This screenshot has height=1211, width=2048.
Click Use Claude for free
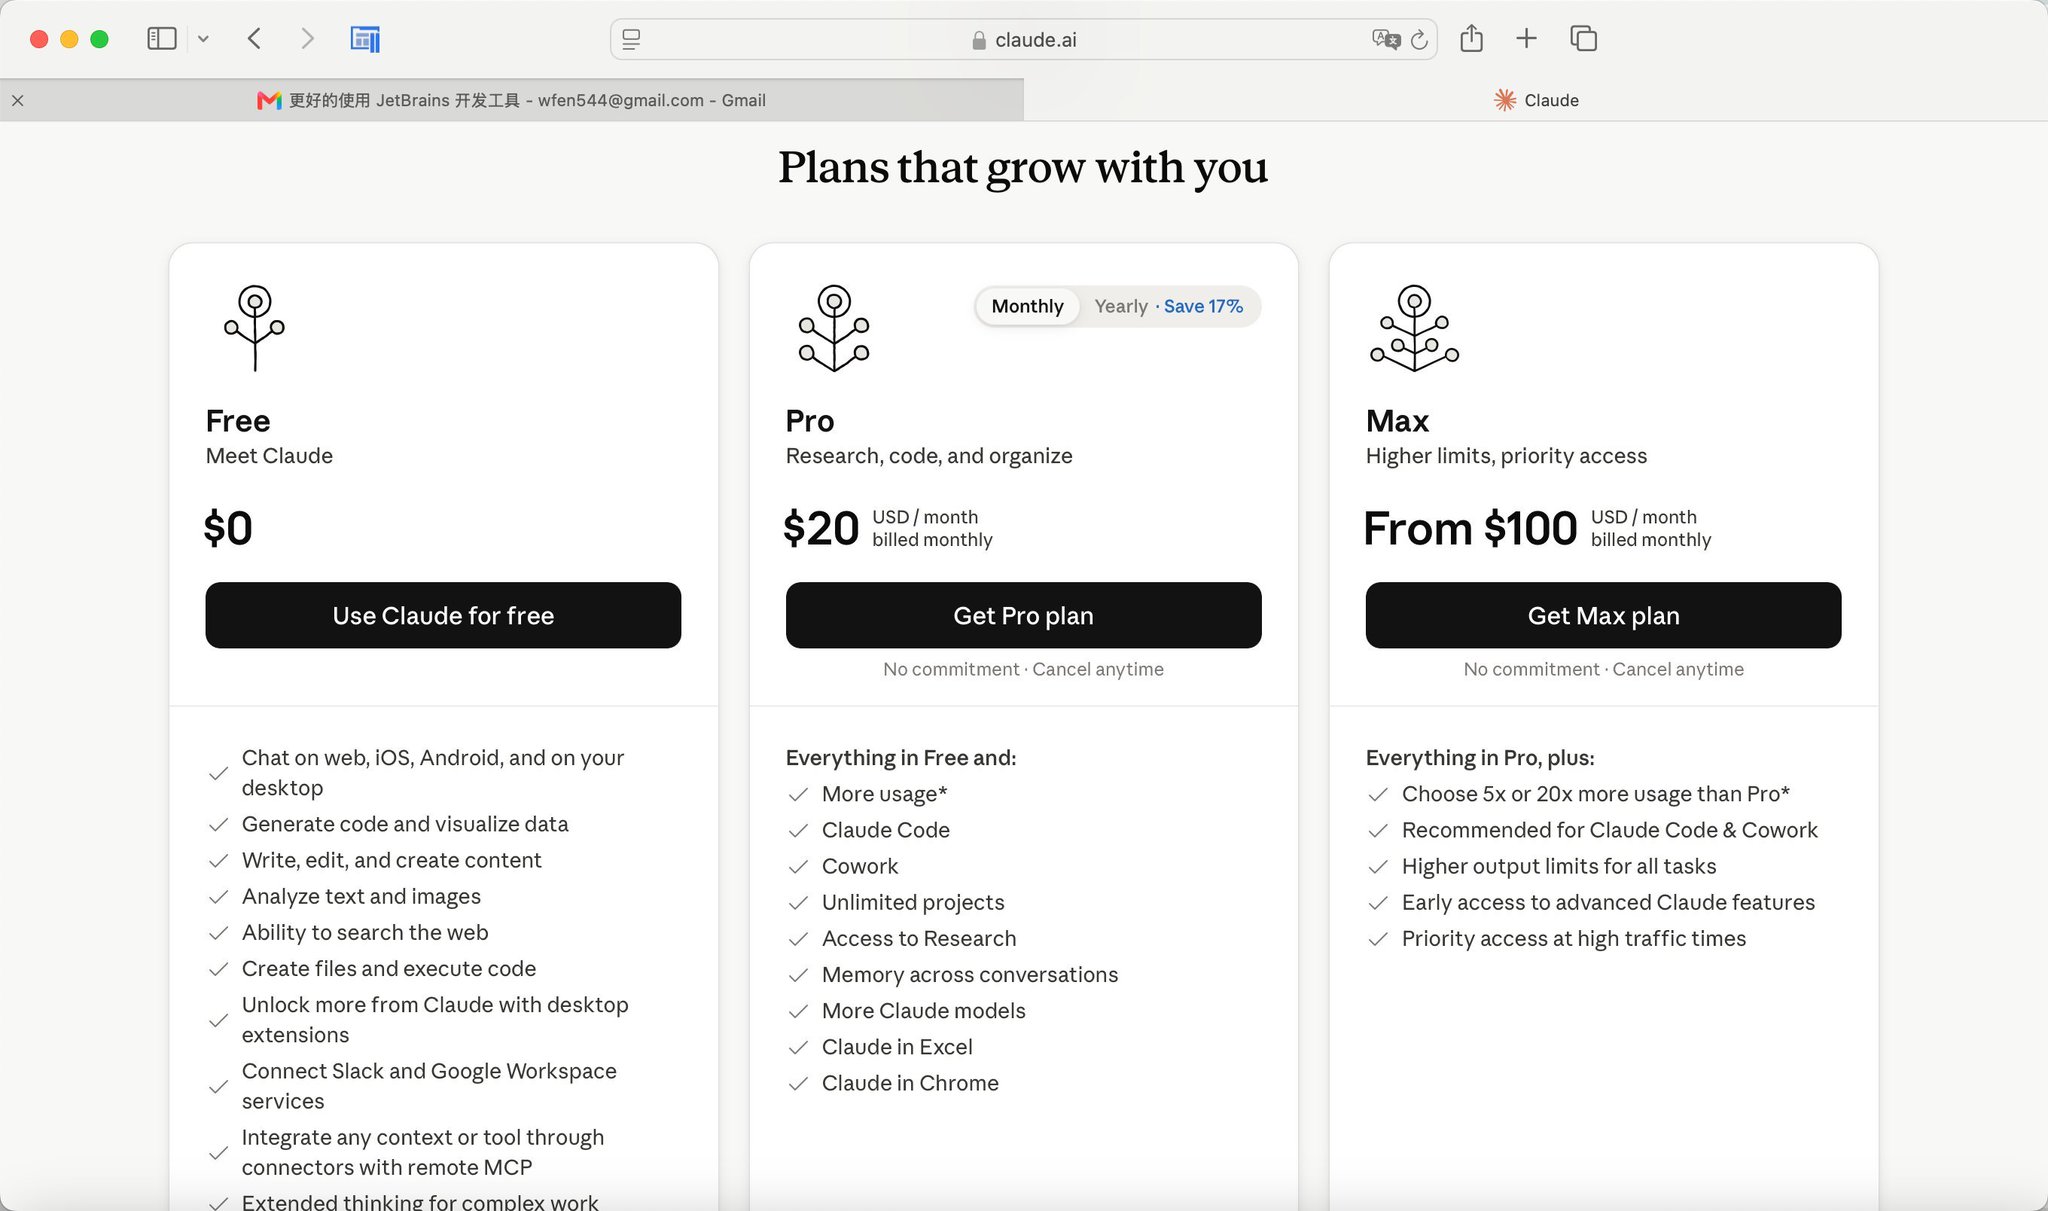click(x=443, y=615)
